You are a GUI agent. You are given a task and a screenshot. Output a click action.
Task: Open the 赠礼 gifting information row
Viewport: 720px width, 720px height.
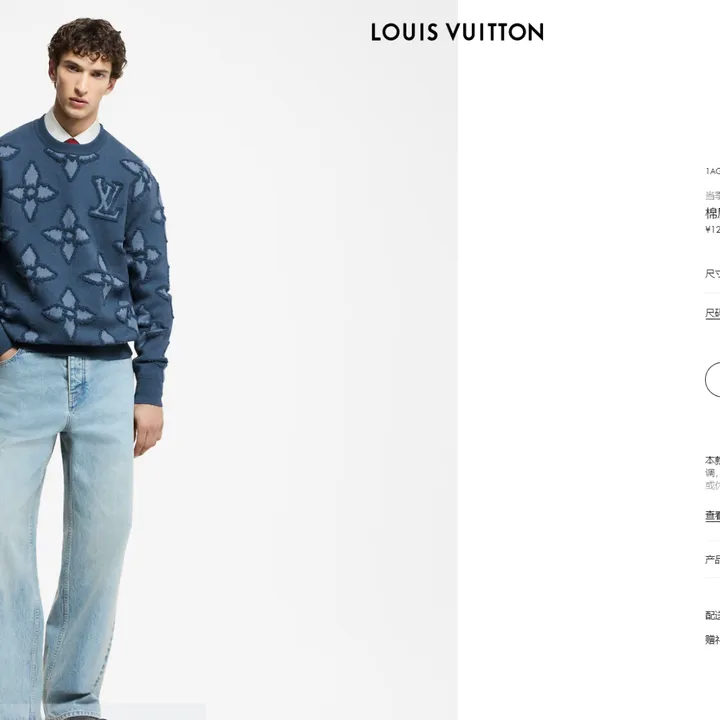[713, 639]
